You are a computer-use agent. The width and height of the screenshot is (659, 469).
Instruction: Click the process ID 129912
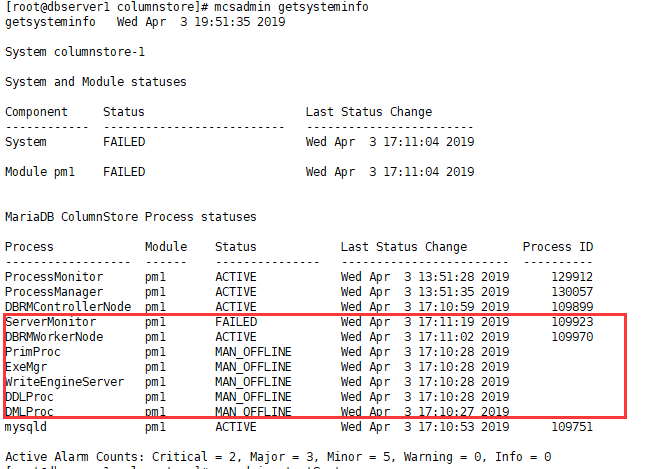pos(572,277)
